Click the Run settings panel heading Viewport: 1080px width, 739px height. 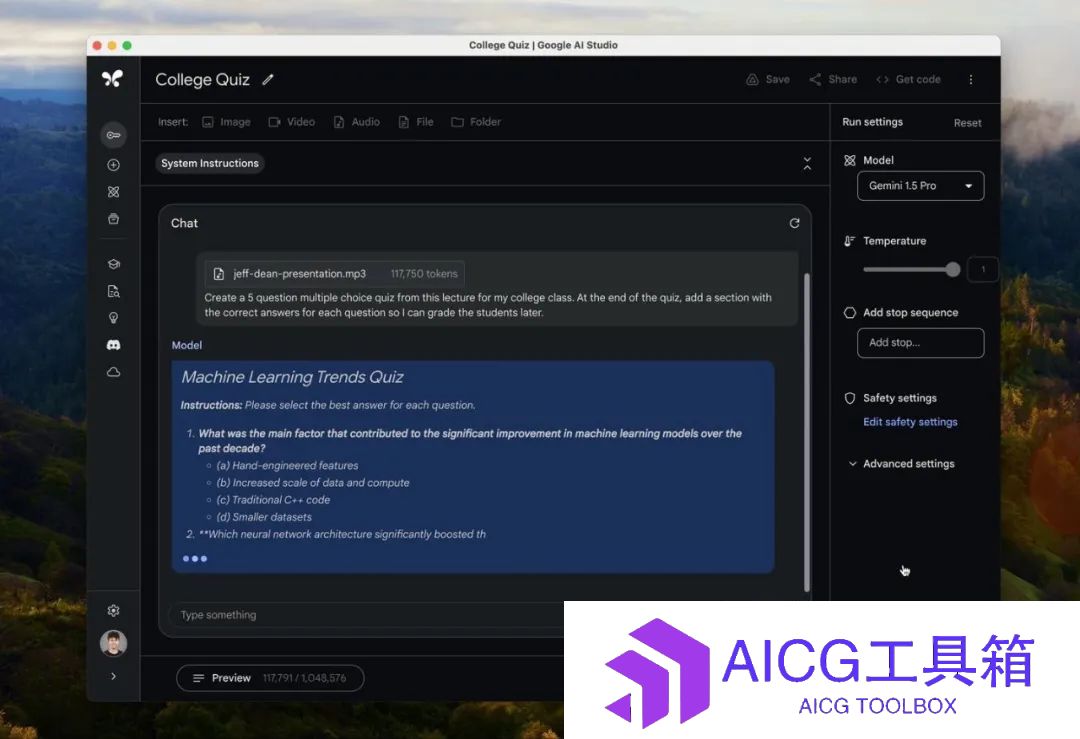[x=873, y=122]
